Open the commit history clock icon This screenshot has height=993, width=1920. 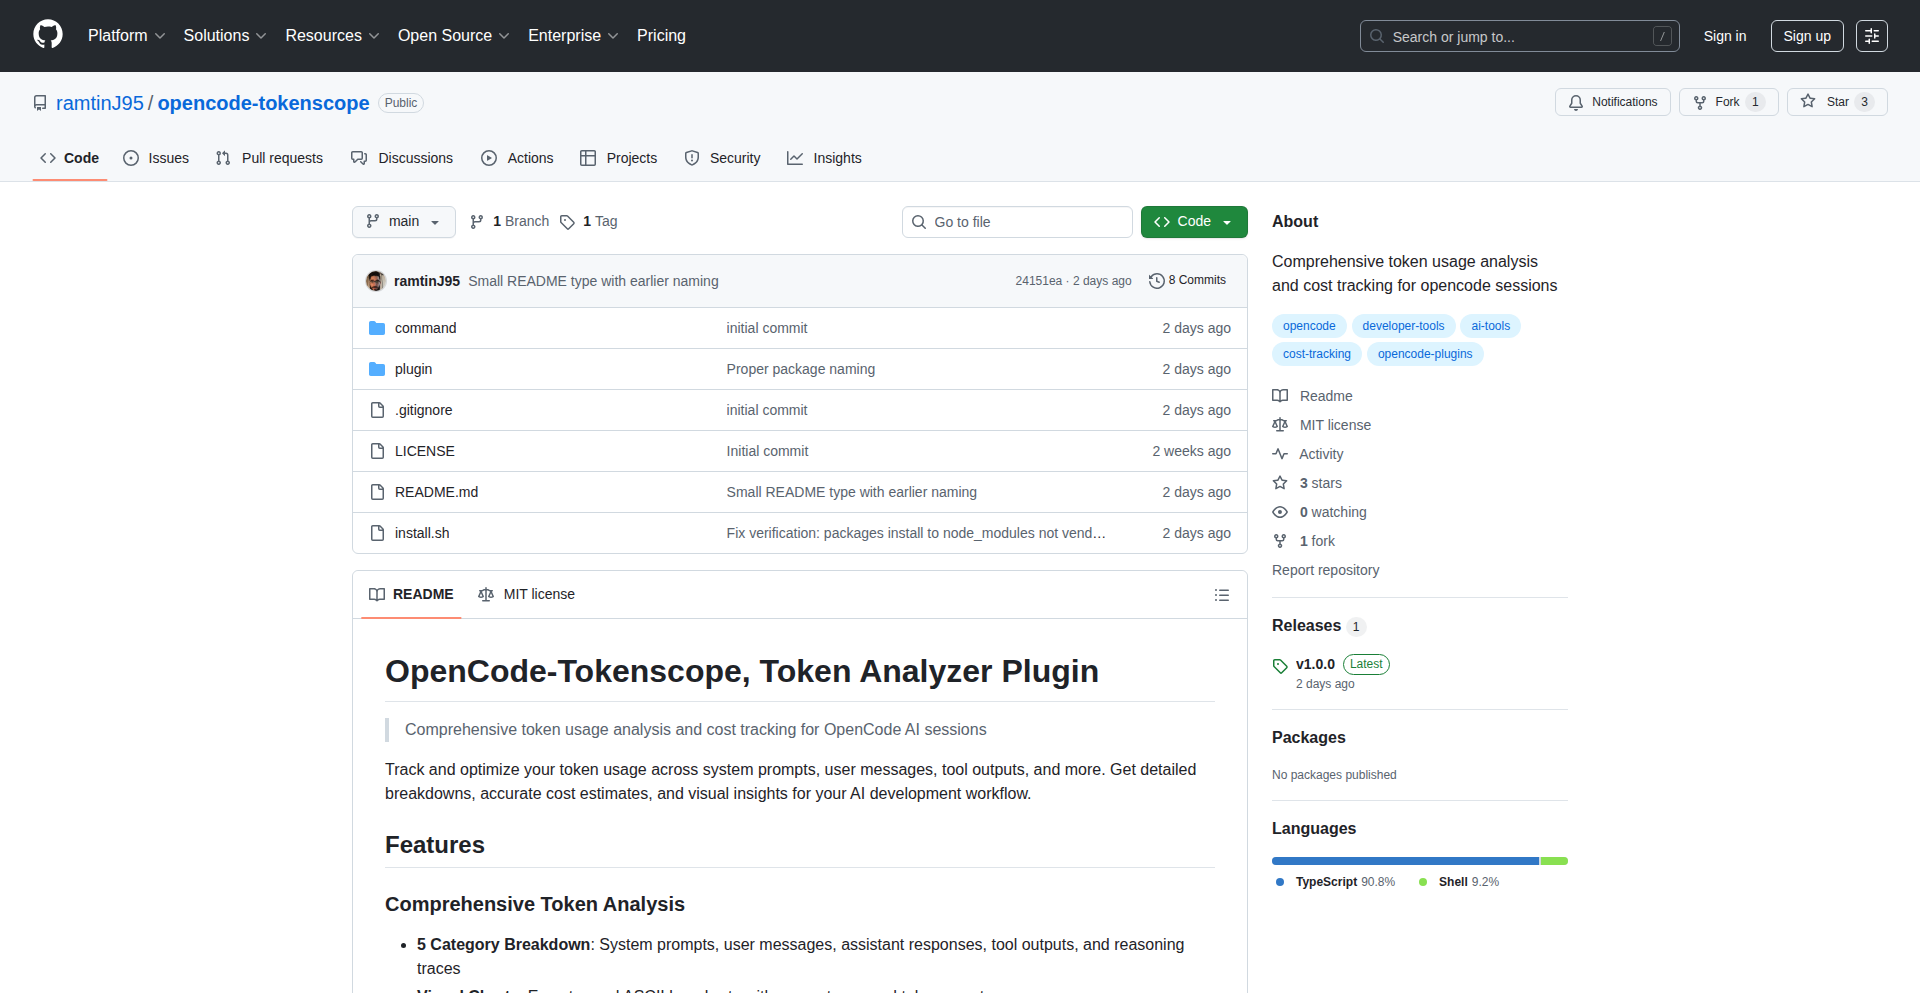pyautogui.click(x=1157, y=280)
